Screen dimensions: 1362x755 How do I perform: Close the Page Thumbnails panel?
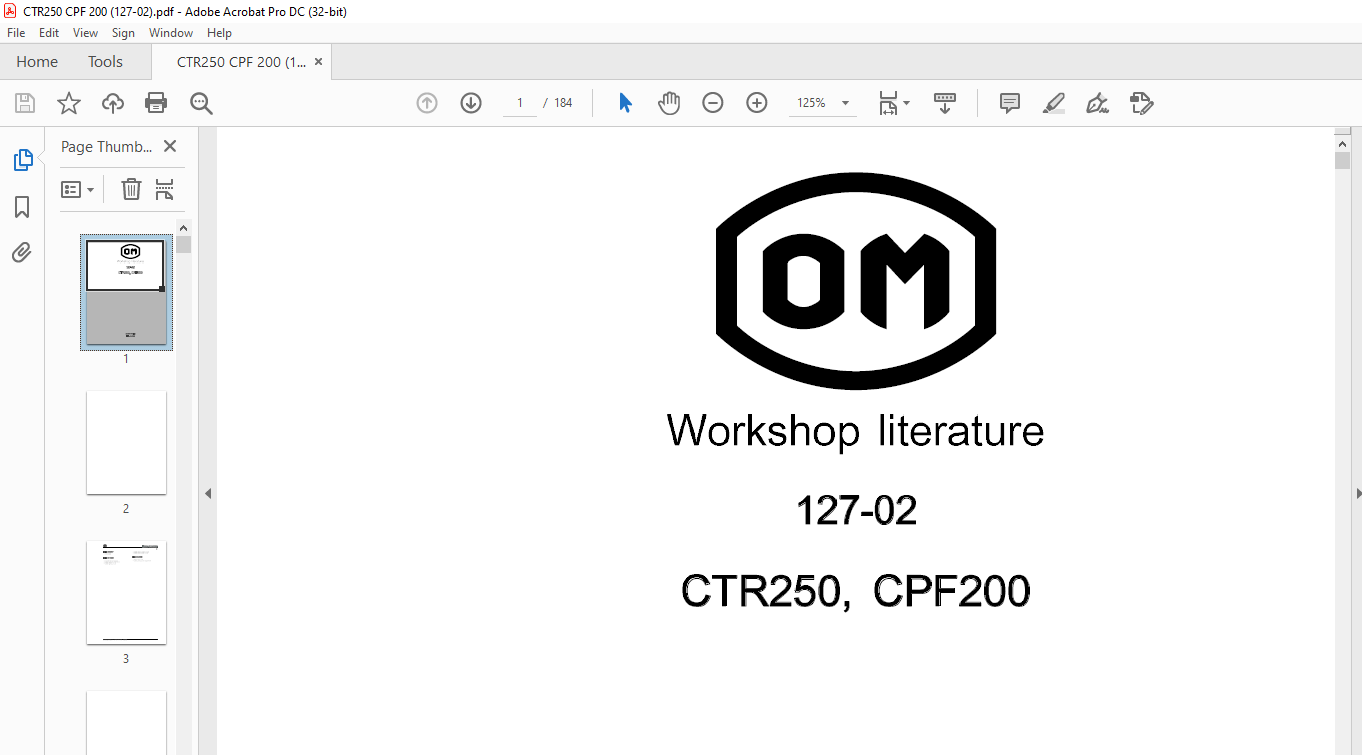tap(170, 146)
